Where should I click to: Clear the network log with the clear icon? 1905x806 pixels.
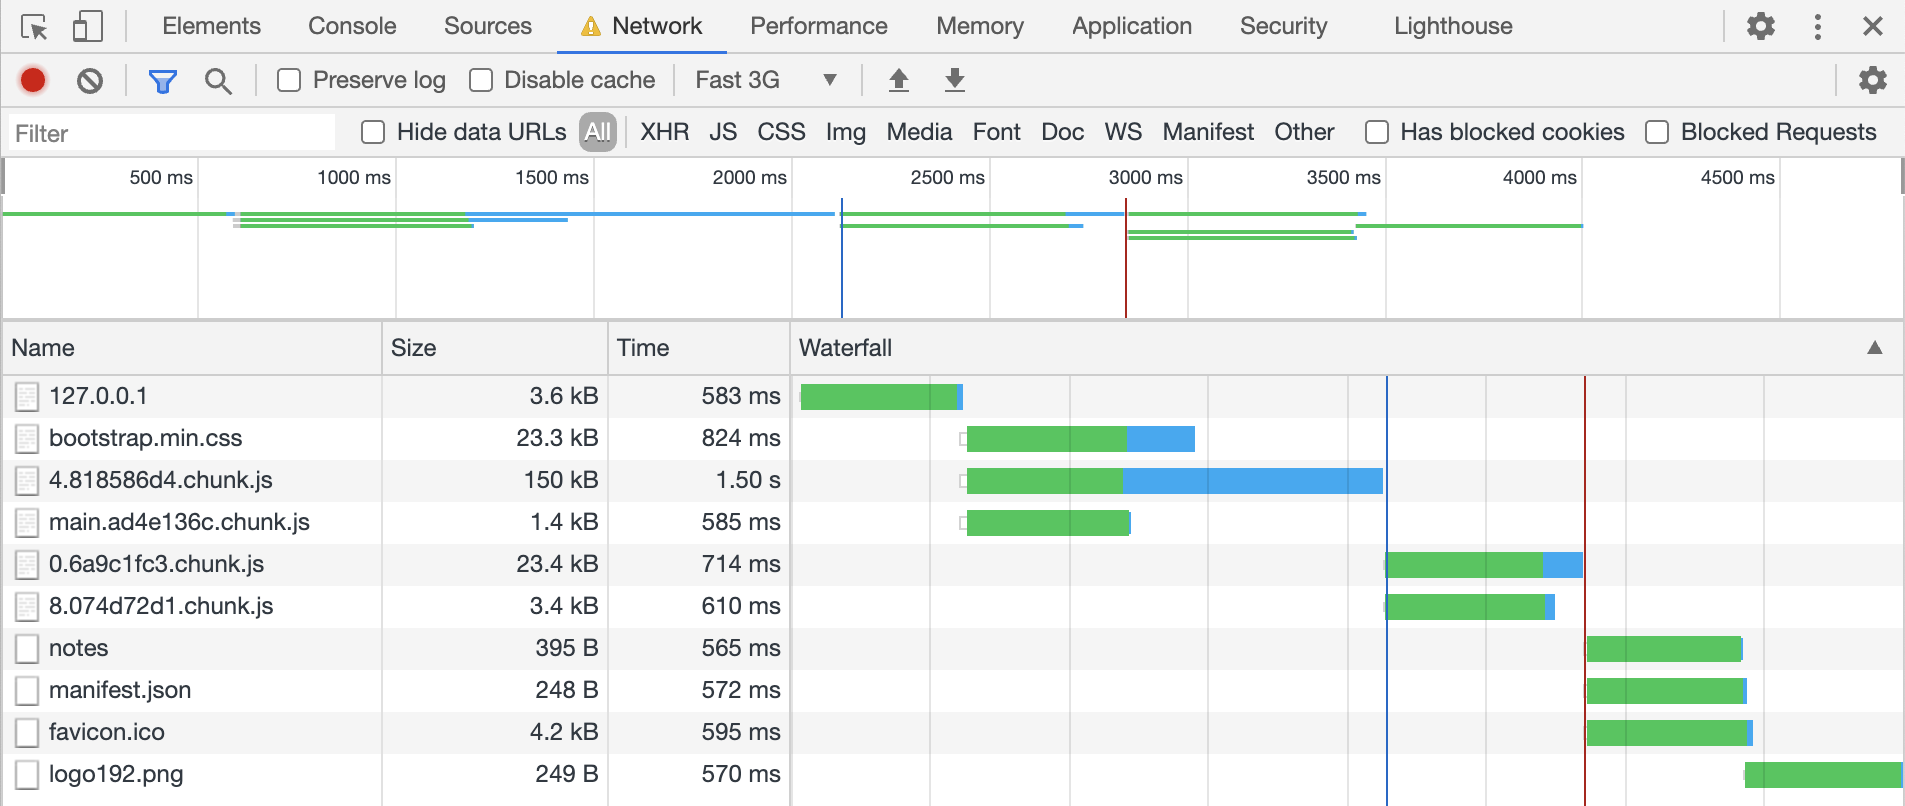[90, 80]
